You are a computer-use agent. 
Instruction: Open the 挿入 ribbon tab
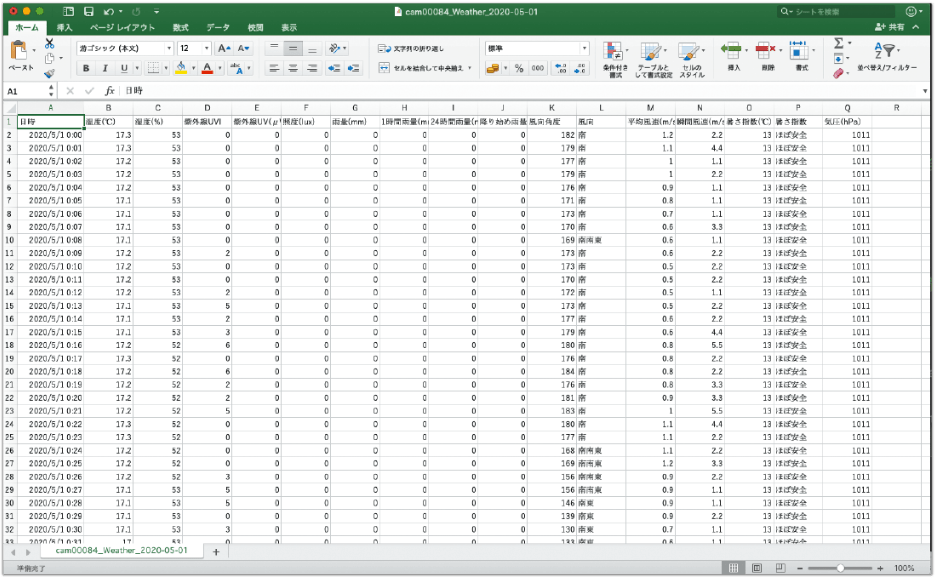[x=64, y=27]
